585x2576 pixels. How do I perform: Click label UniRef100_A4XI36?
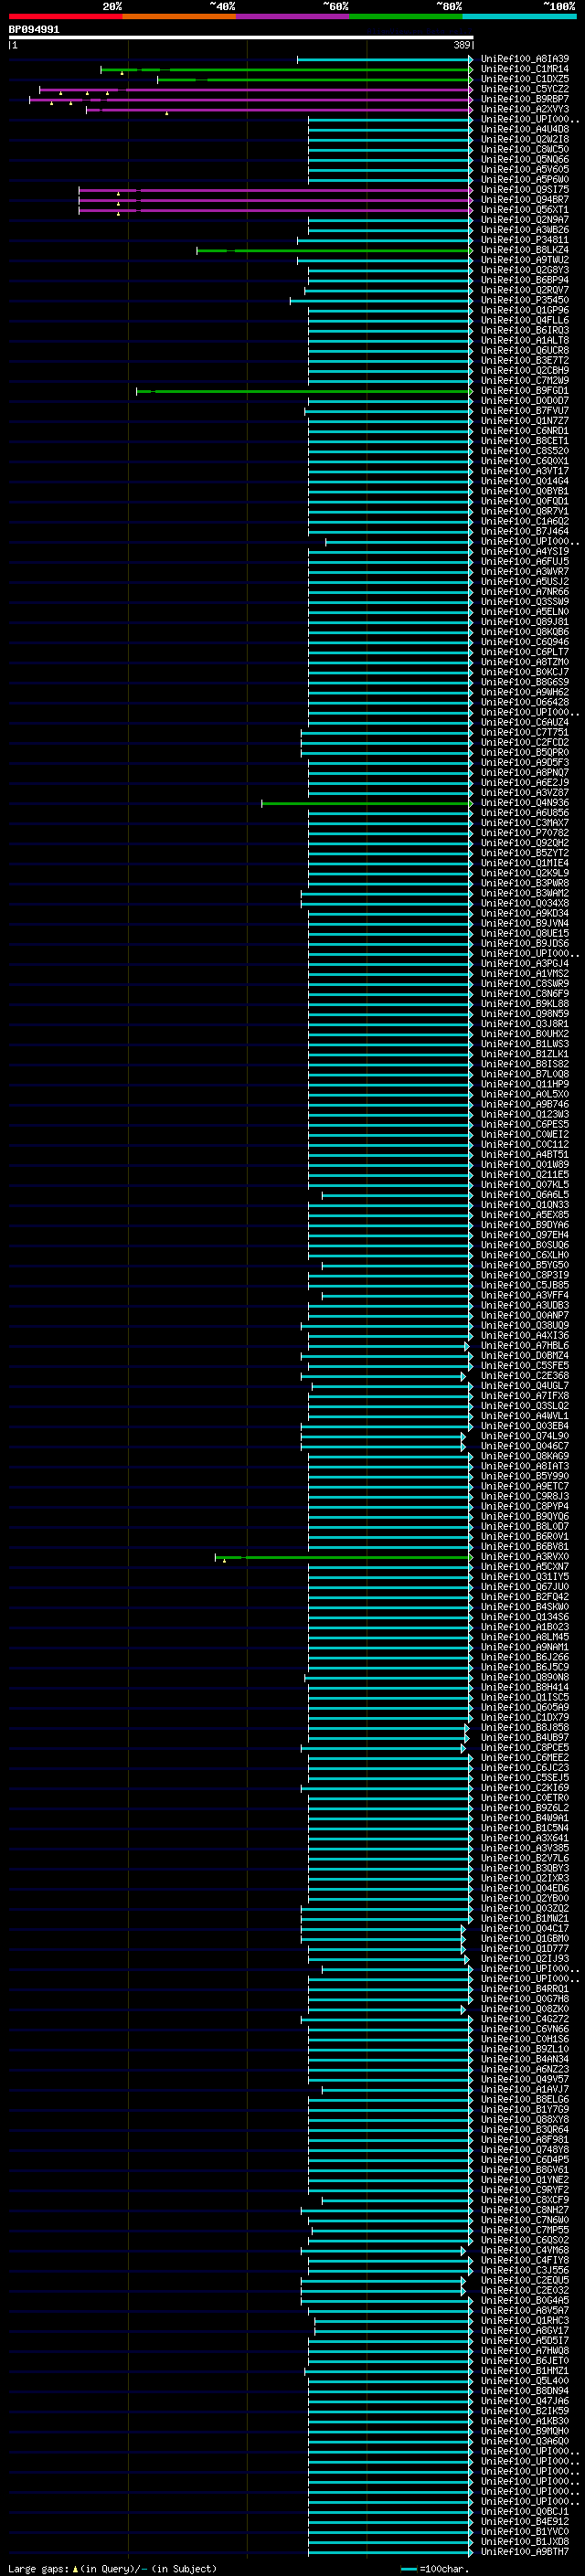525,1336
